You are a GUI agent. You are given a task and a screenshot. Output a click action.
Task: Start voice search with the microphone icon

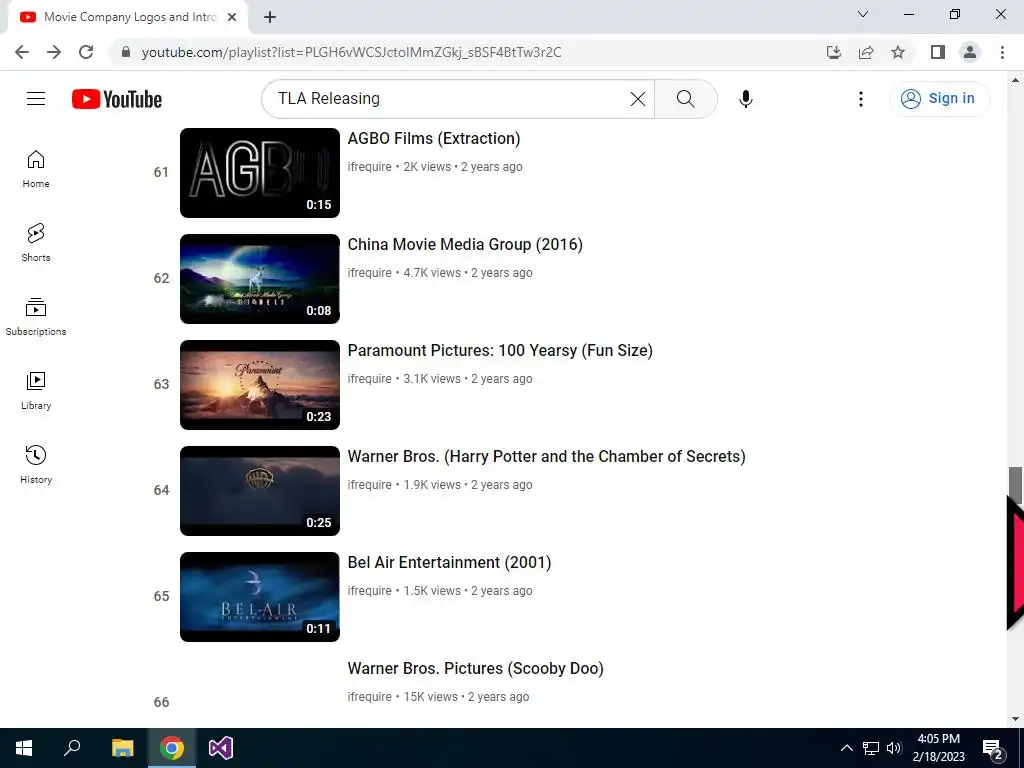point(745,99)
